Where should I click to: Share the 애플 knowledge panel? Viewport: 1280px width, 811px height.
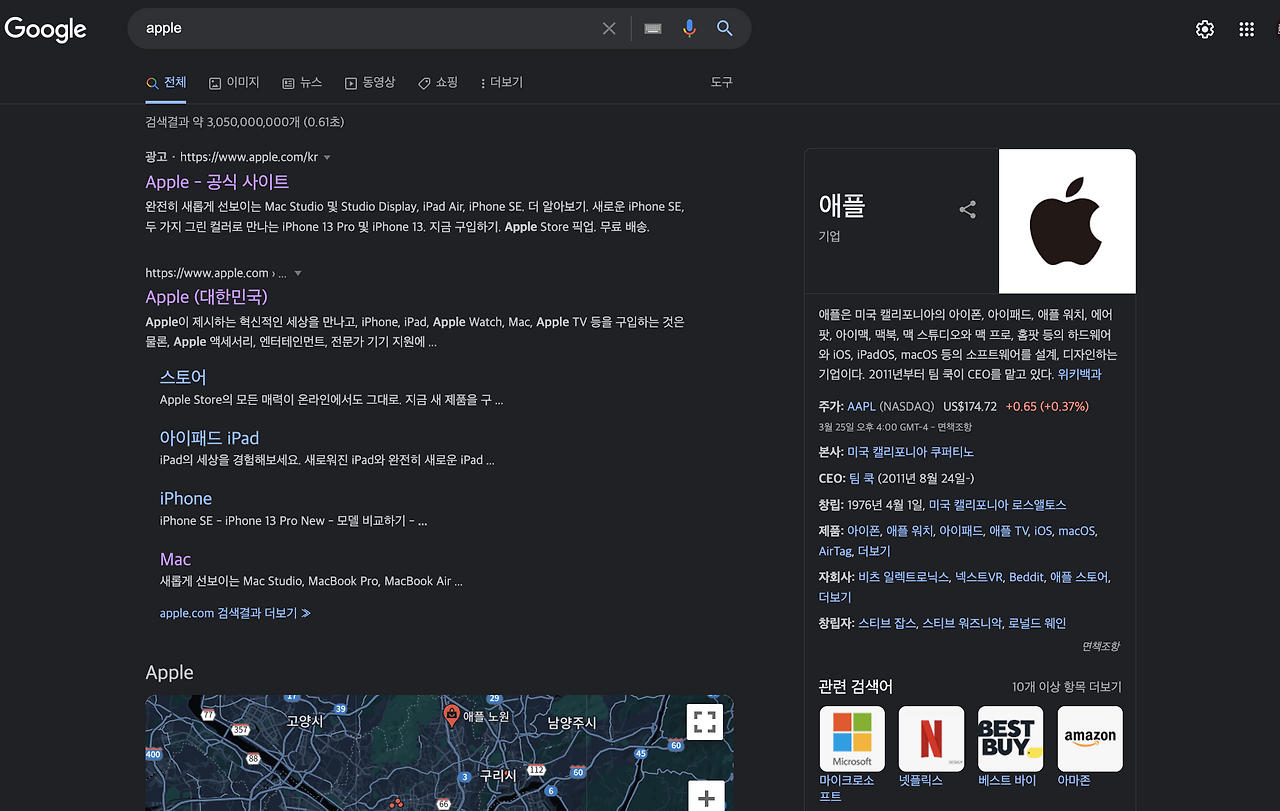click(967, 209)
